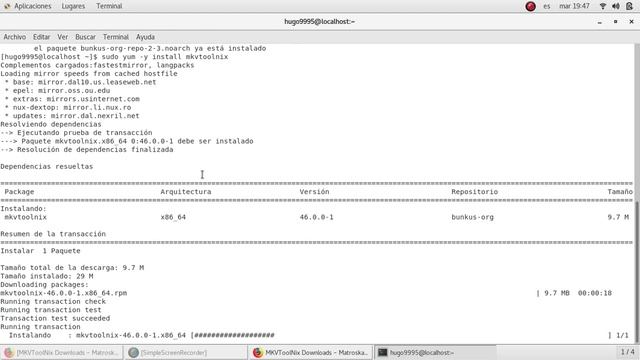Open the Archivo menu
The width and height of the screenshot is (640, 360).
tap(15, 37)
